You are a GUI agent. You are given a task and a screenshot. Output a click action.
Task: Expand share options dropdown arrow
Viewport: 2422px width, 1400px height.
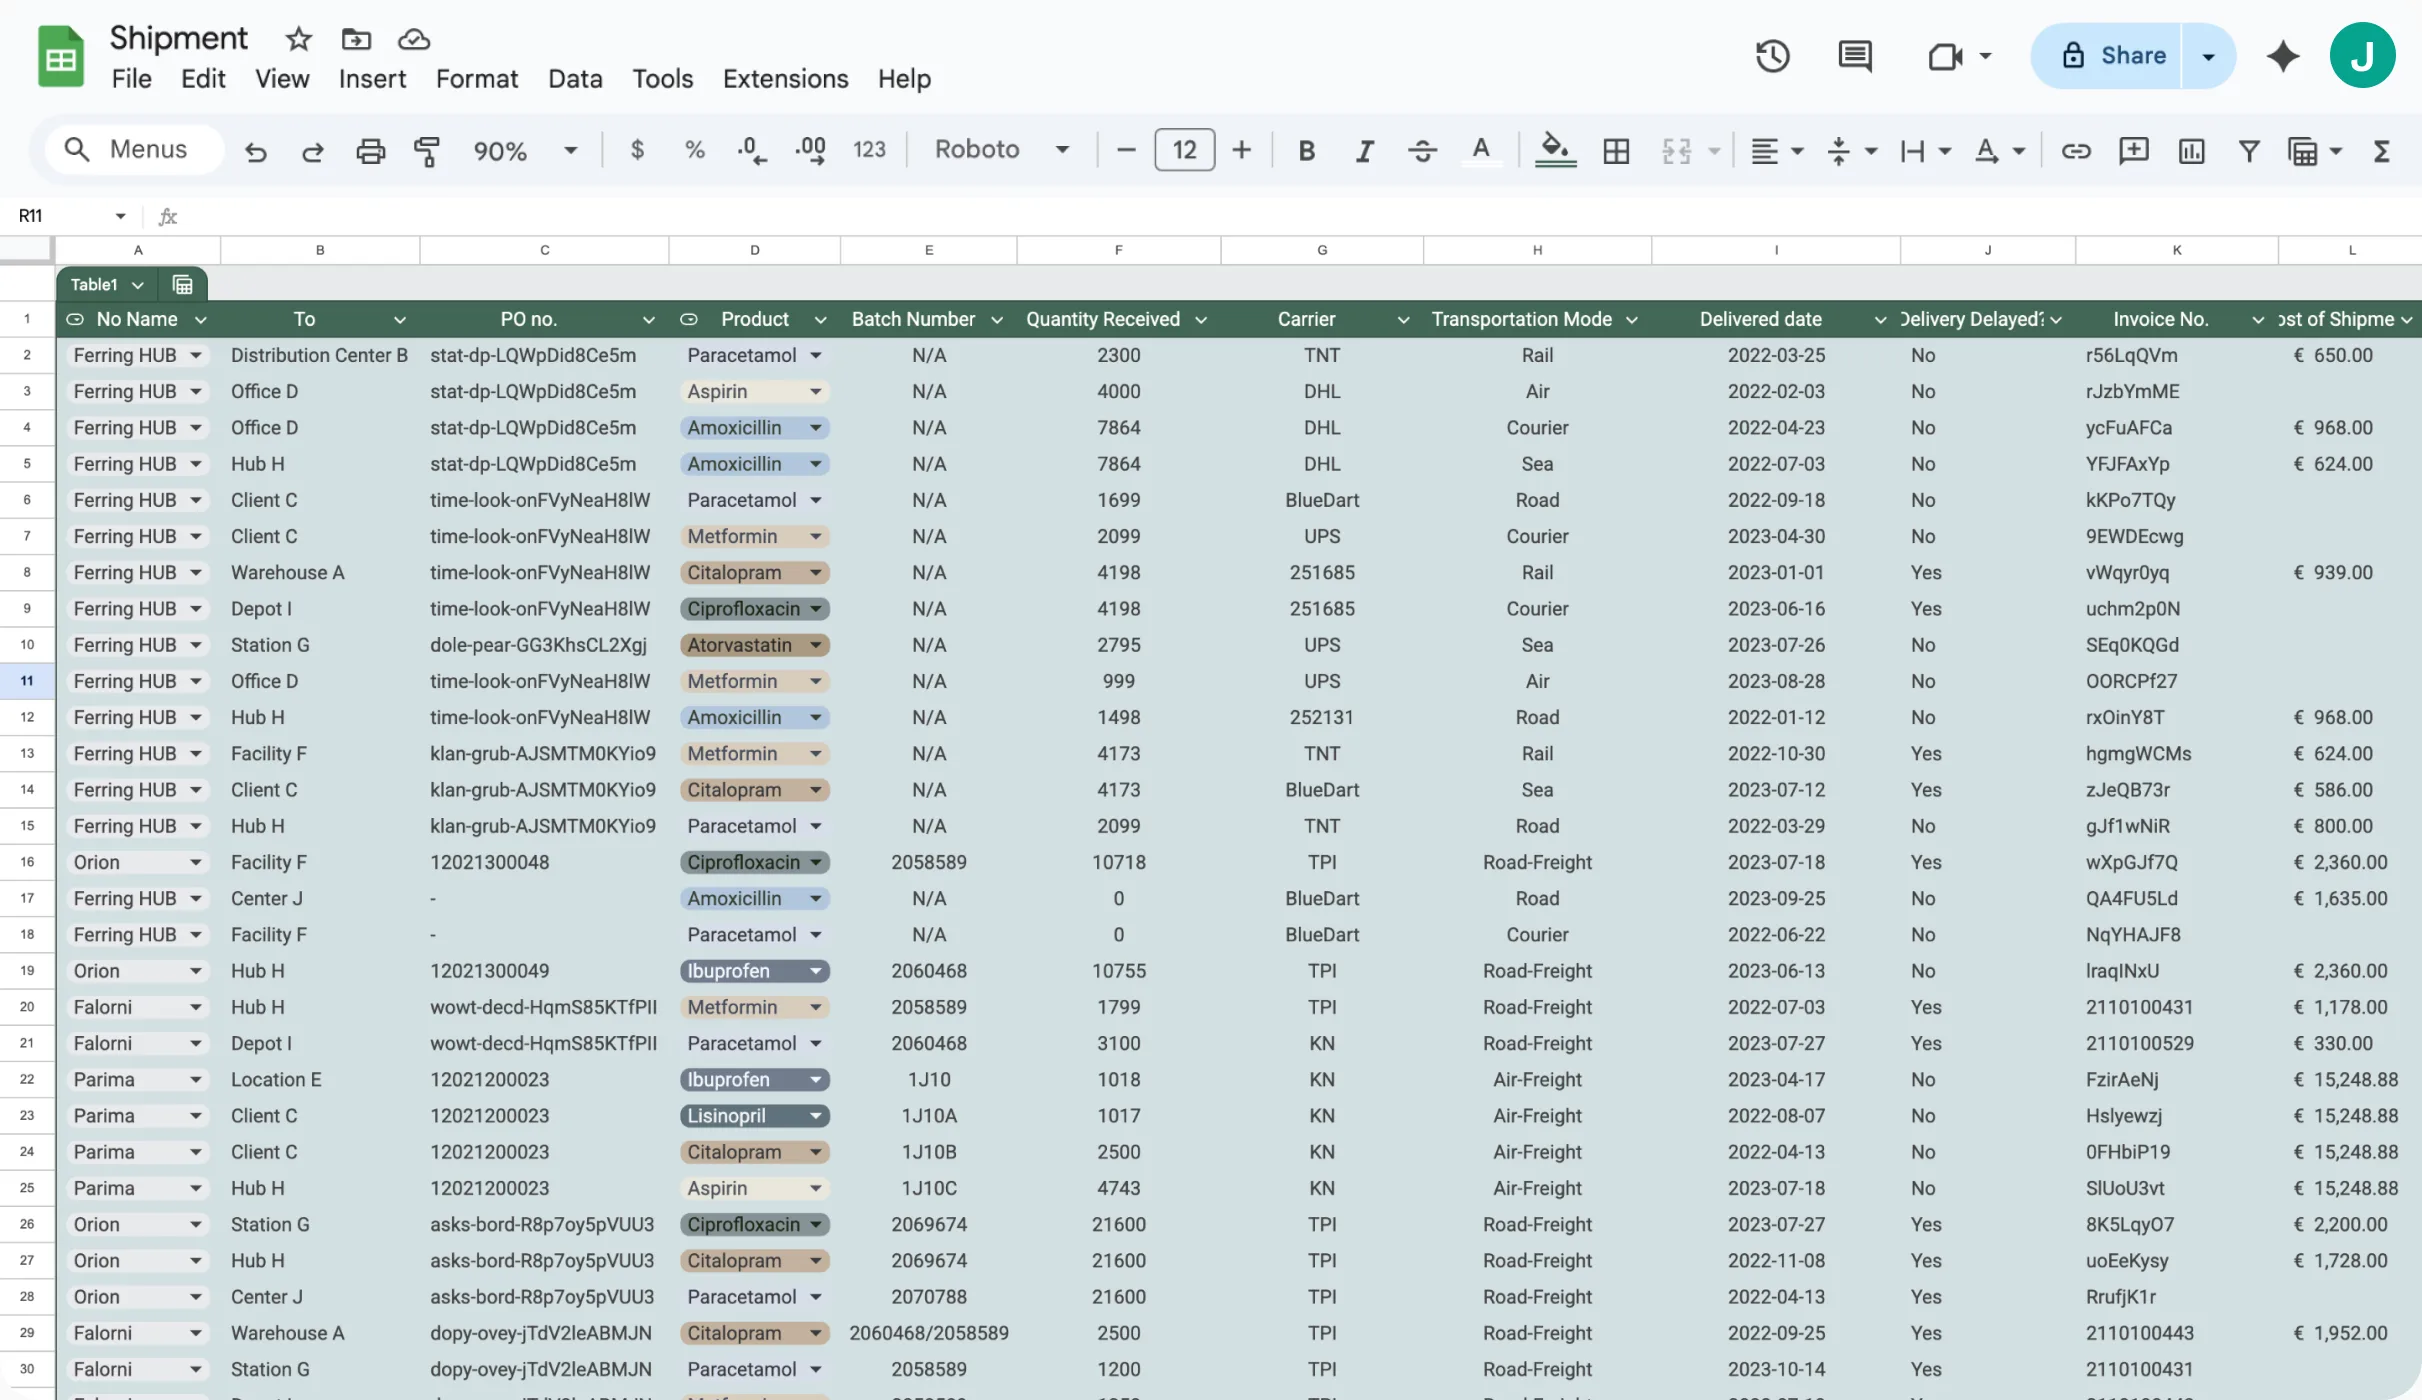tap(2208, 56)
